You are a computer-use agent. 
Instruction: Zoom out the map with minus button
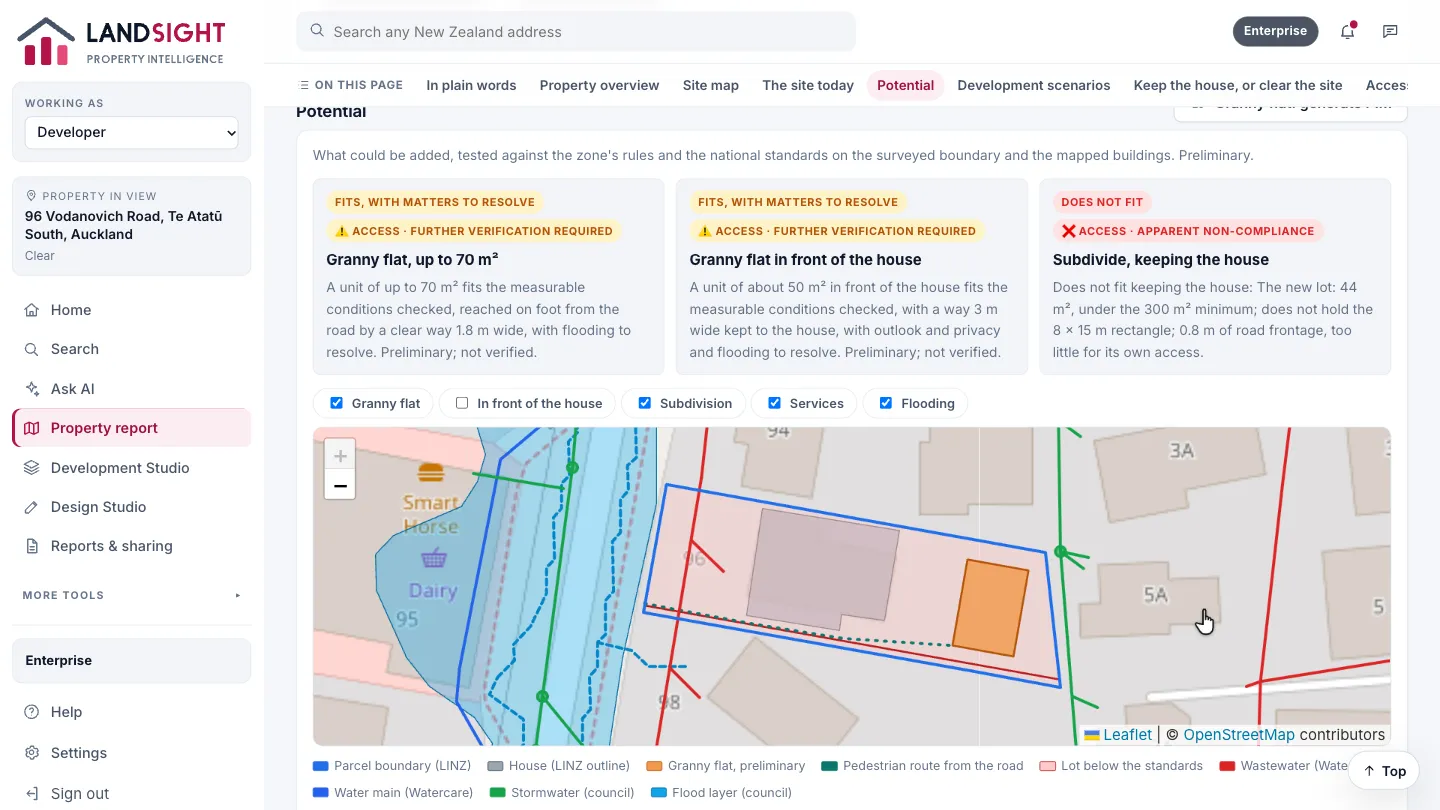click(x=340, y=486)
